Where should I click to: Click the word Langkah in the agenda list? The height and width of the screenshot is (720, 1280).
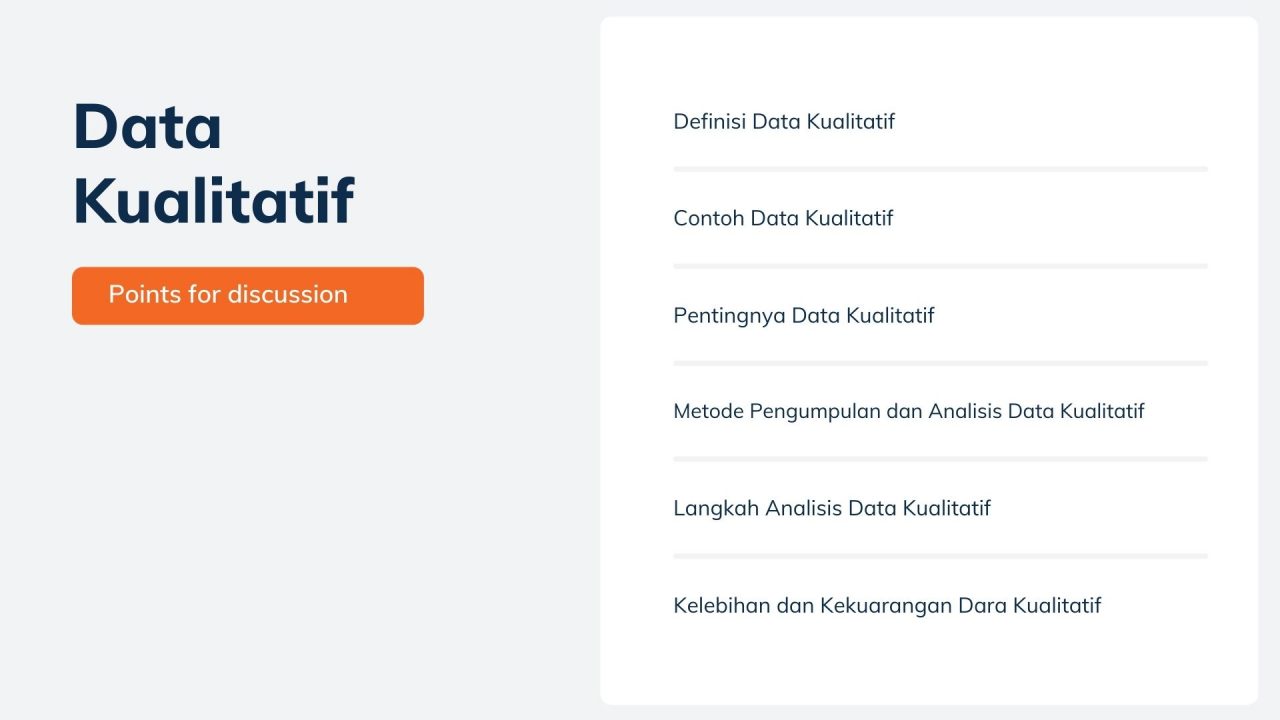coord(715,508)
